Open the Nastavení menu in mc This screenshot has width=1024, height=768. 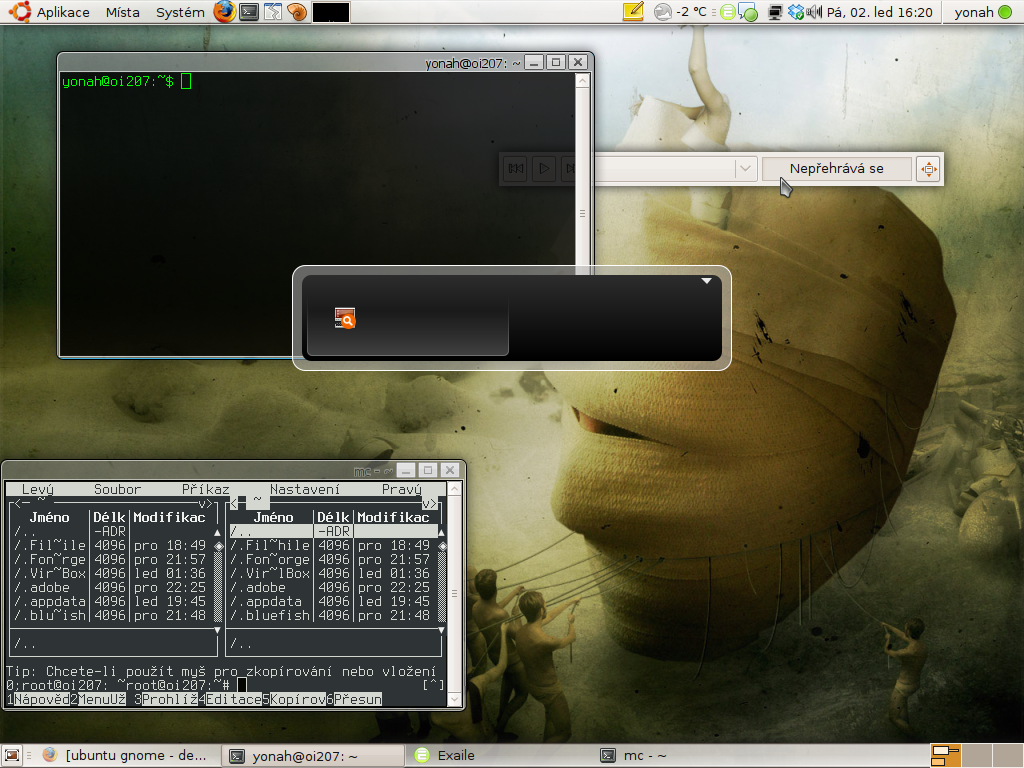305,489
